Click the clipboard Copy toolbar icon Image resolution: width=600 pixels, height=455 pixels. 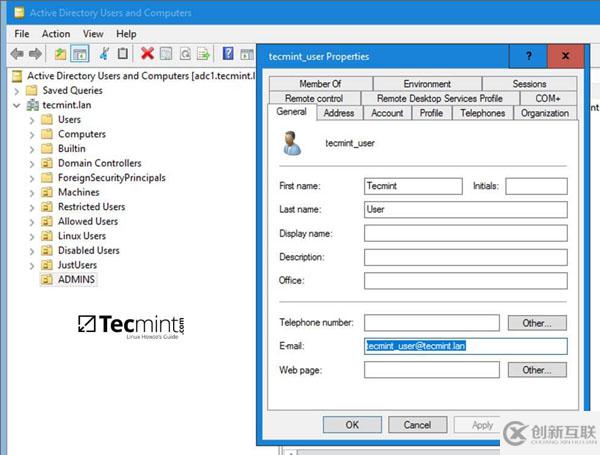tap(123, 54)
